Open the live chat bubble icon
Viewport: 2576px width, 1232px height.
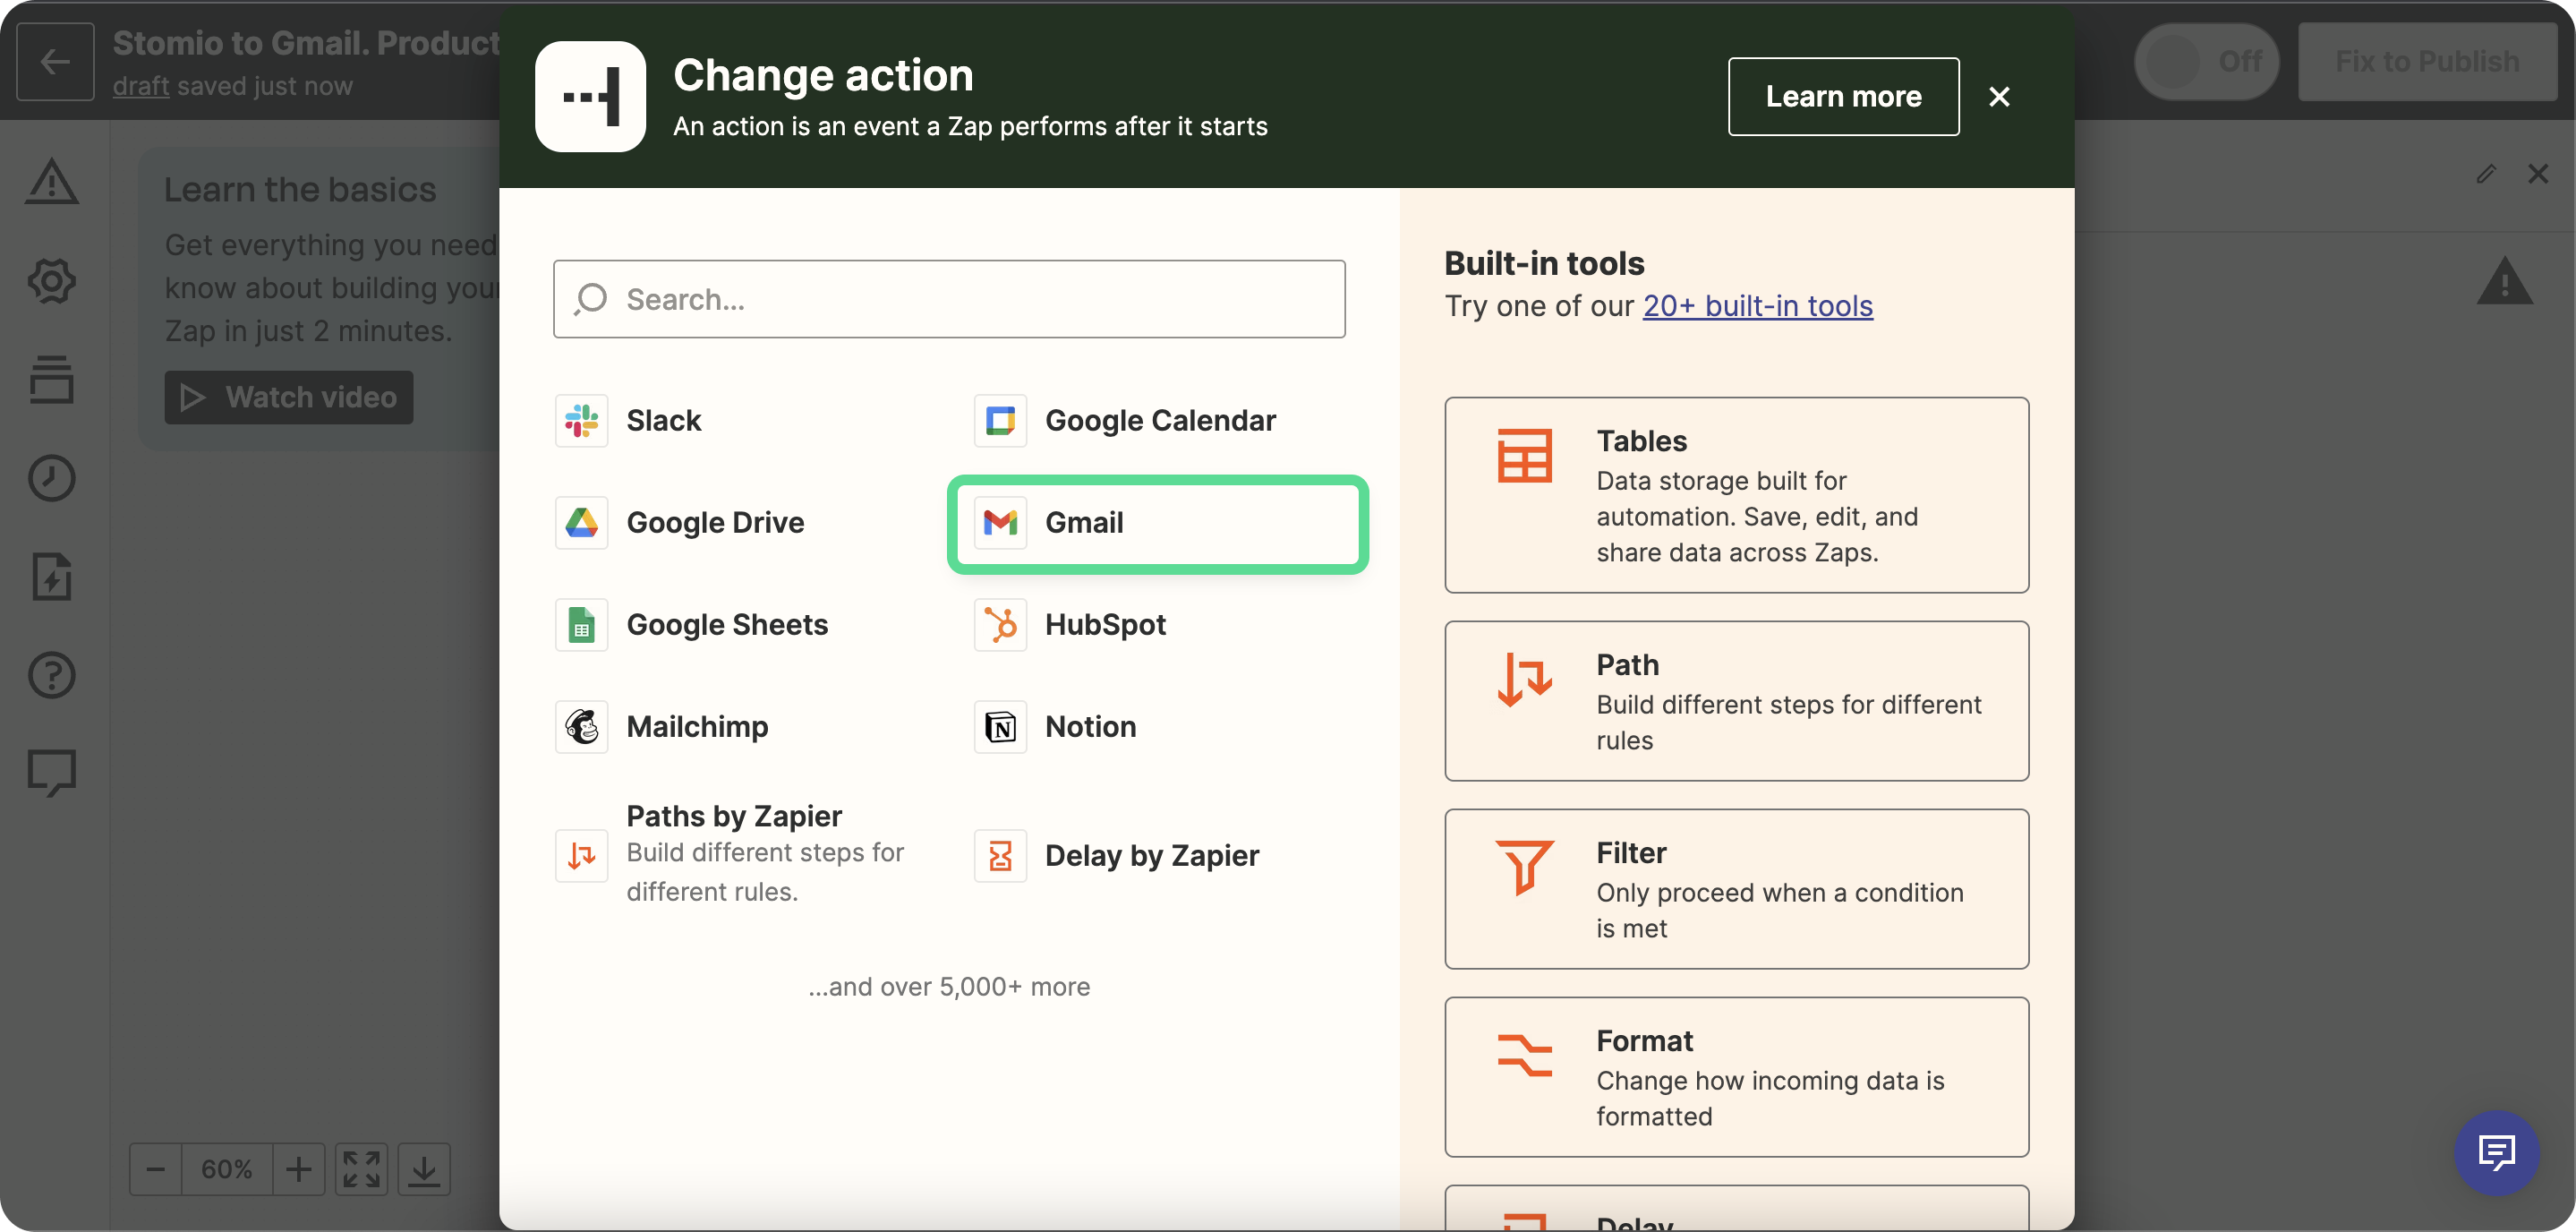pos(2496,1152)
